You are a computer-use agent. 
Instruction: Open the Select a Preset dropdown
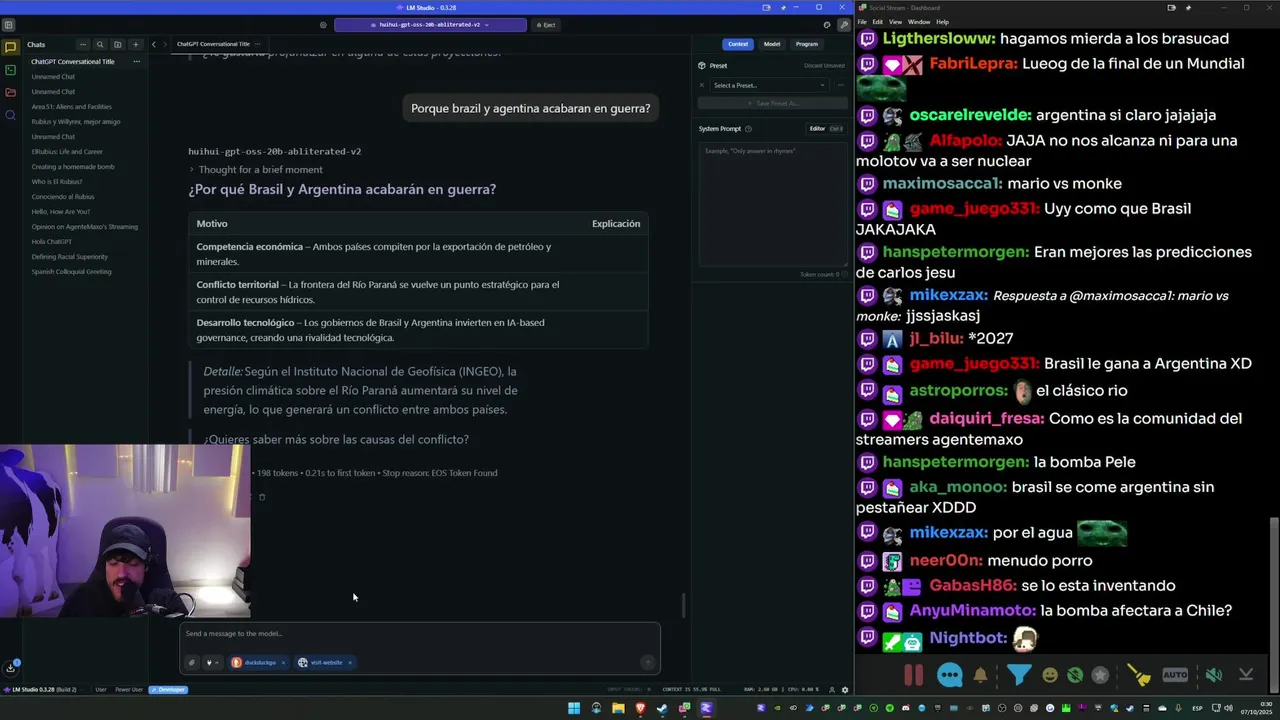coord(769,85)
